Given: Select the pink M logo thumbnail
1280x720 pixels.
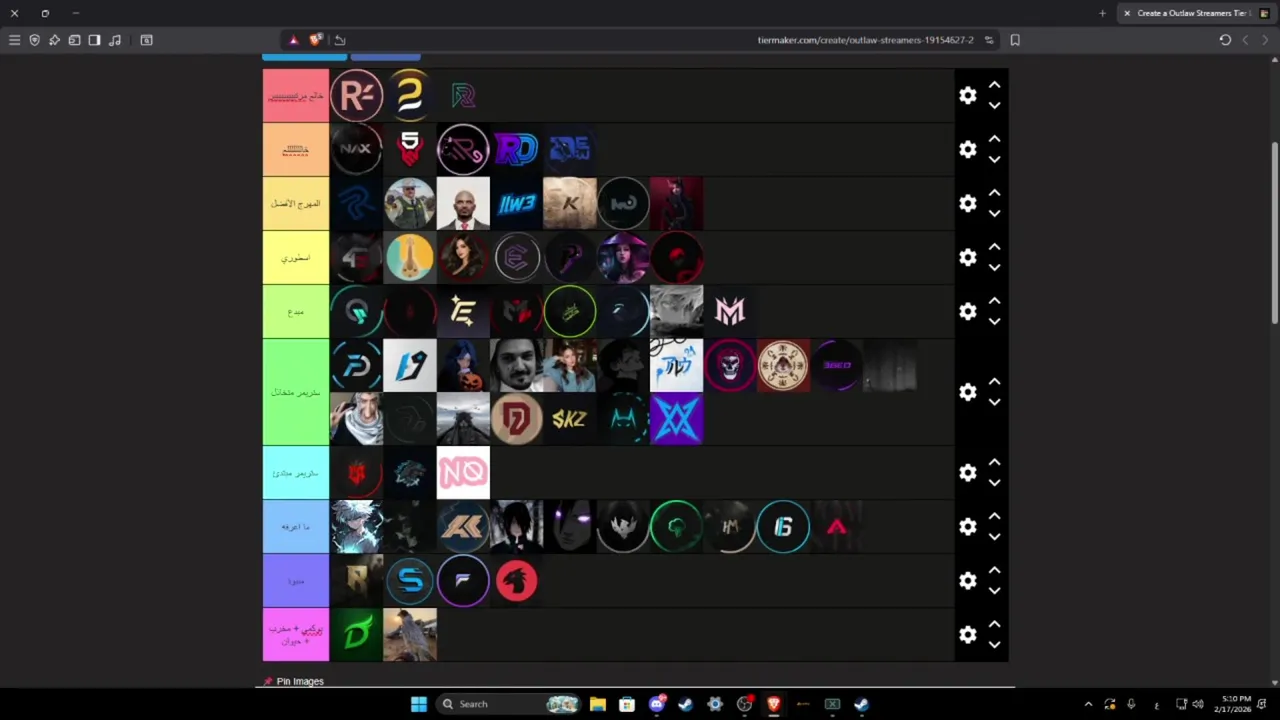Looking at the screenshot, I should point(730,311).
